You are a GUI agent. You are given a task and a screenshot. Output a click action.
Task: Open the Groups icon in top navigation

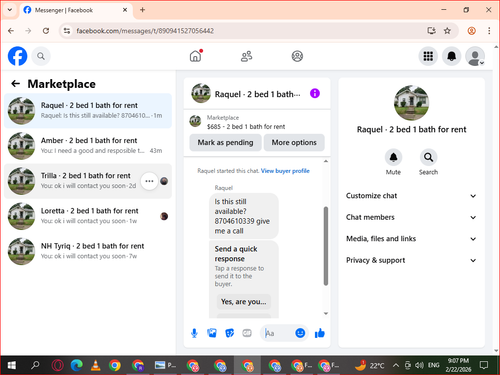pos(297,56)
